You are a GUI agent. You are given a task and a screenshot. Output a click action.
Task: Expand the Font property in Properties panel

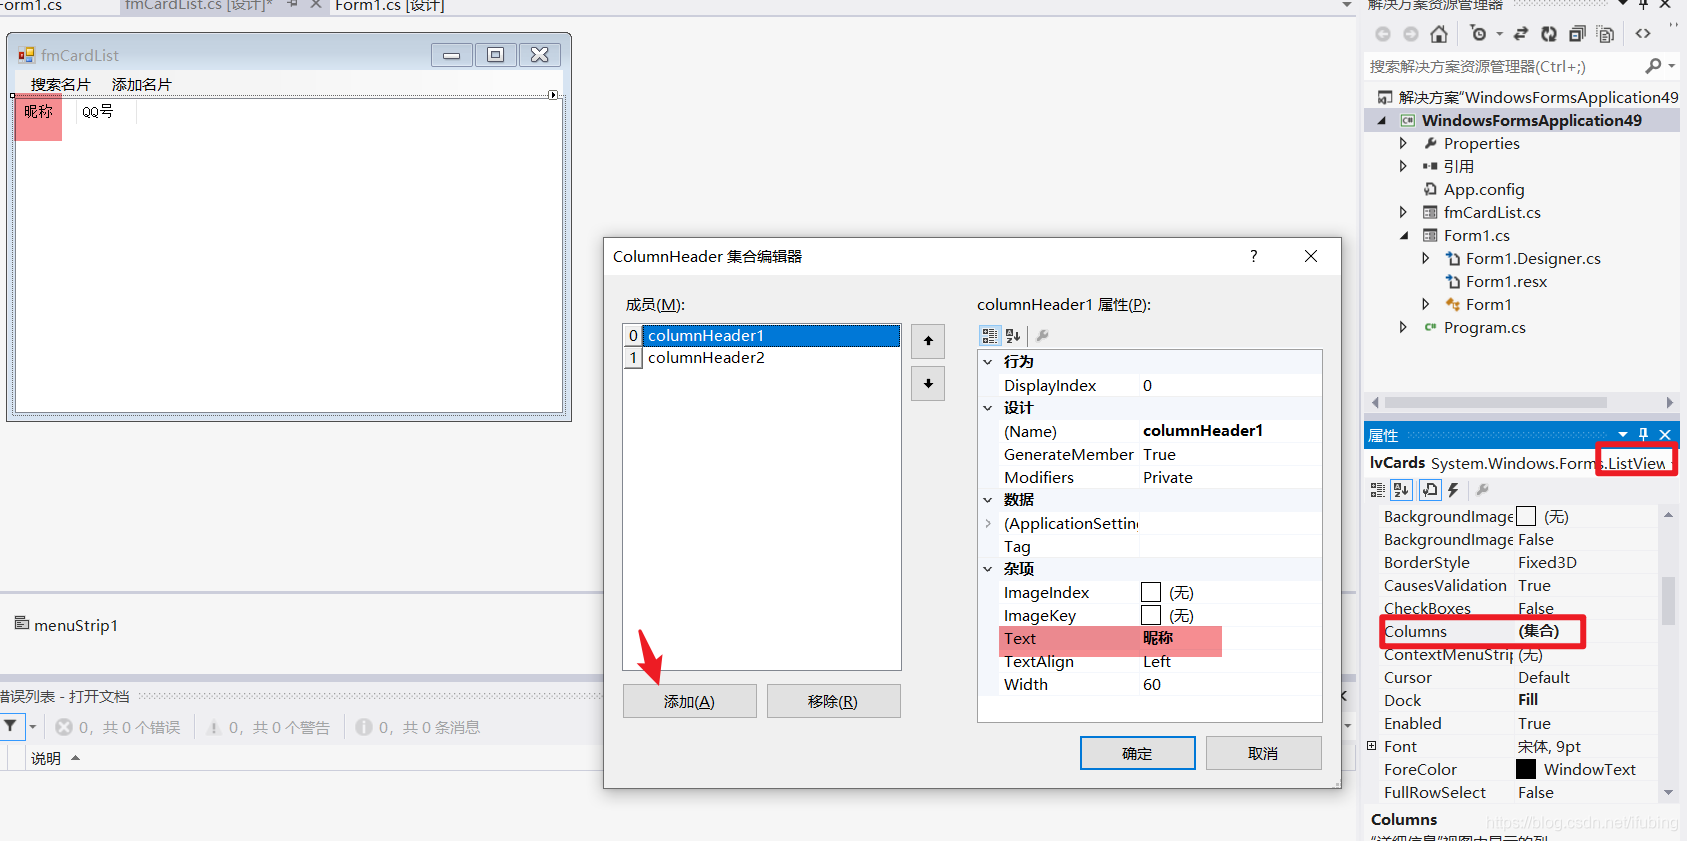click(1372, 746)
